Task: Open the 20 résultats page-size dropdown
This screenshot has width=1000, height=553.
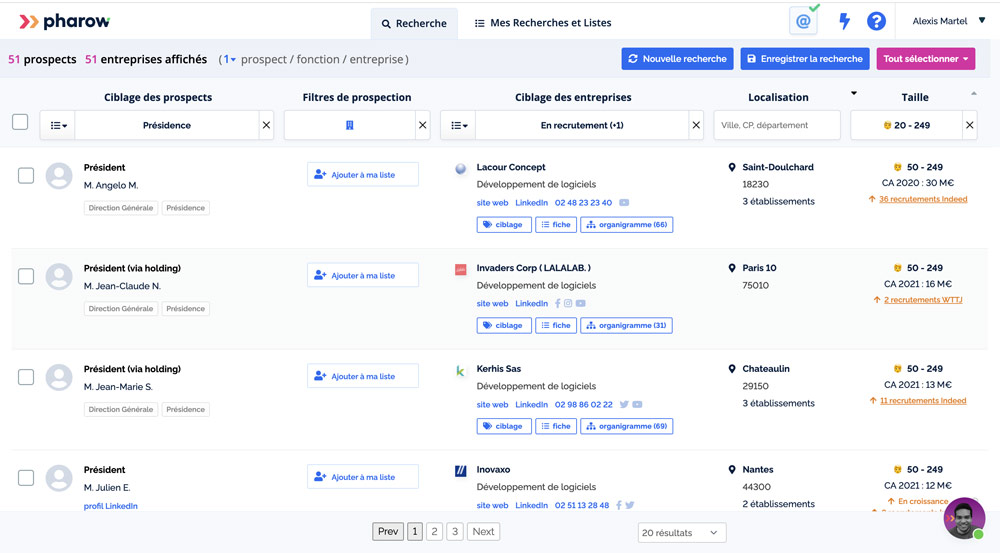Action: point(681,533)
